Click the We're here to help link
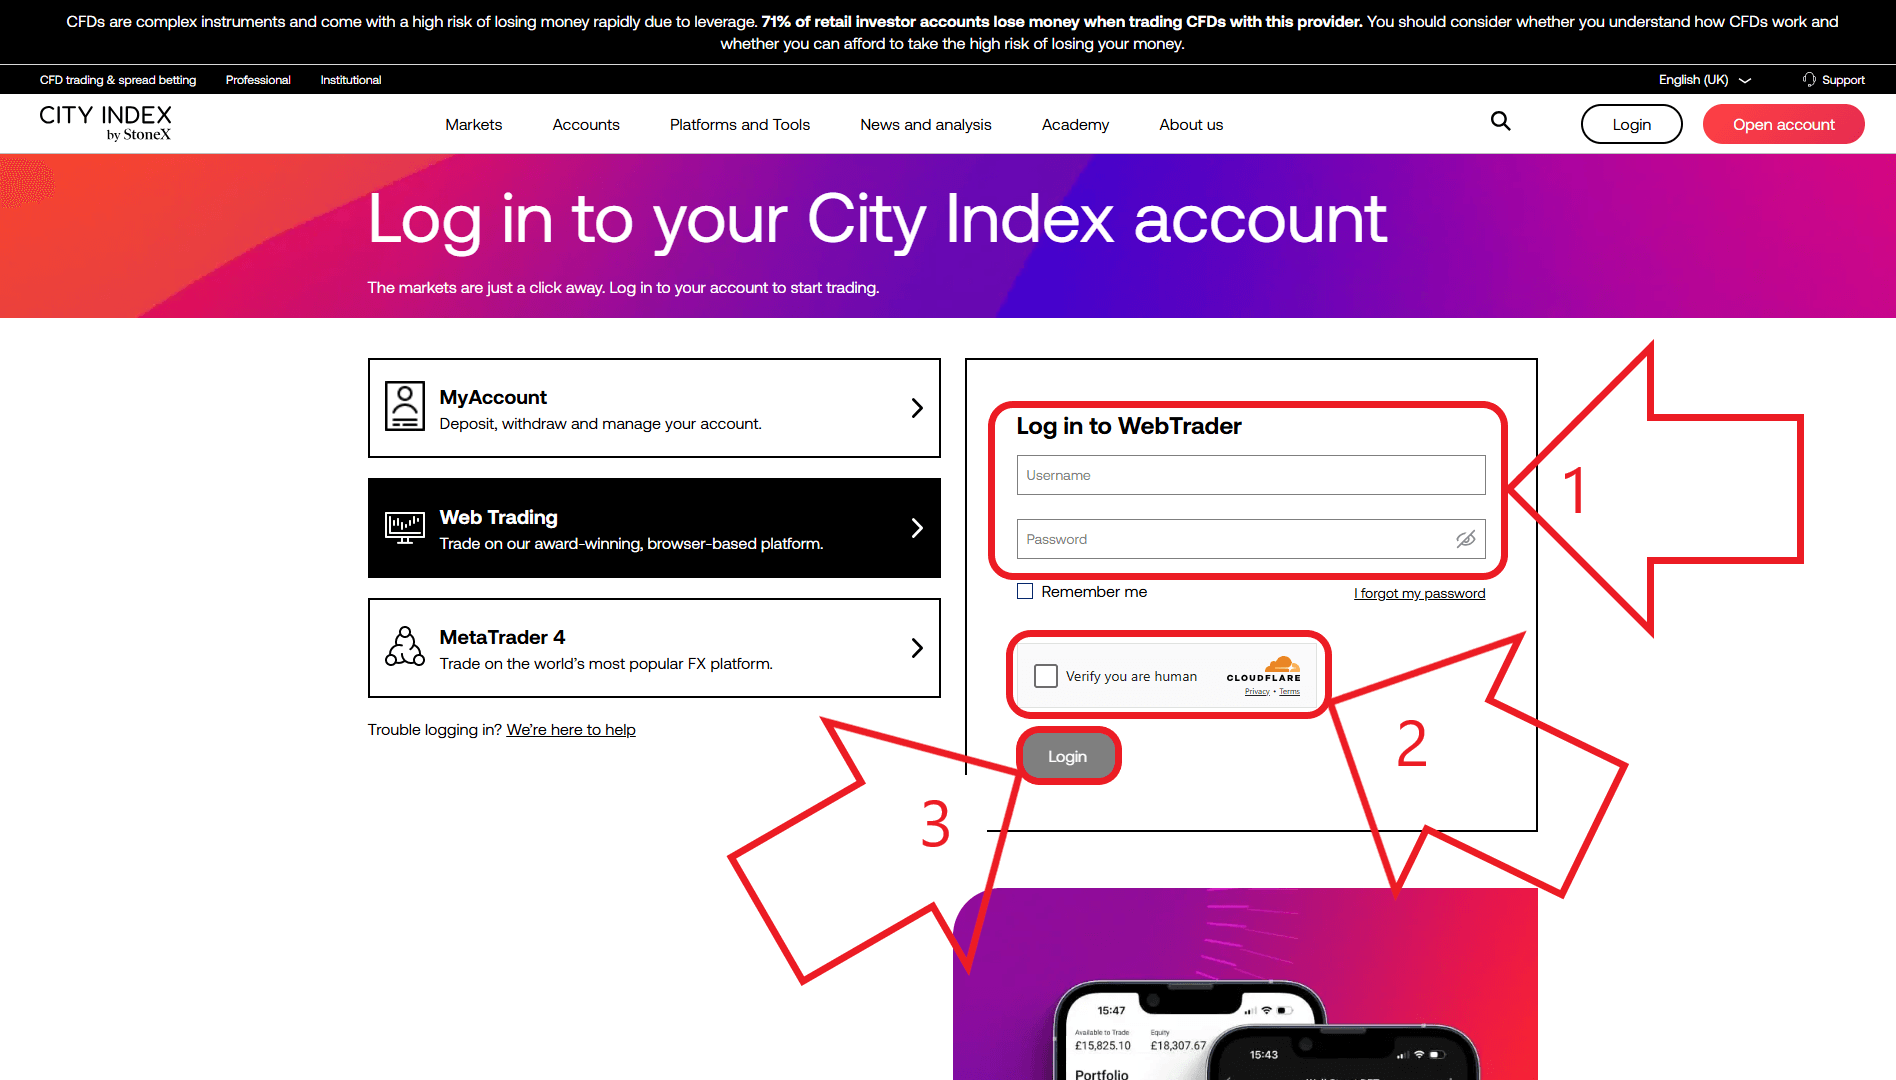The image size is (1896, 1080). [571, 730]
